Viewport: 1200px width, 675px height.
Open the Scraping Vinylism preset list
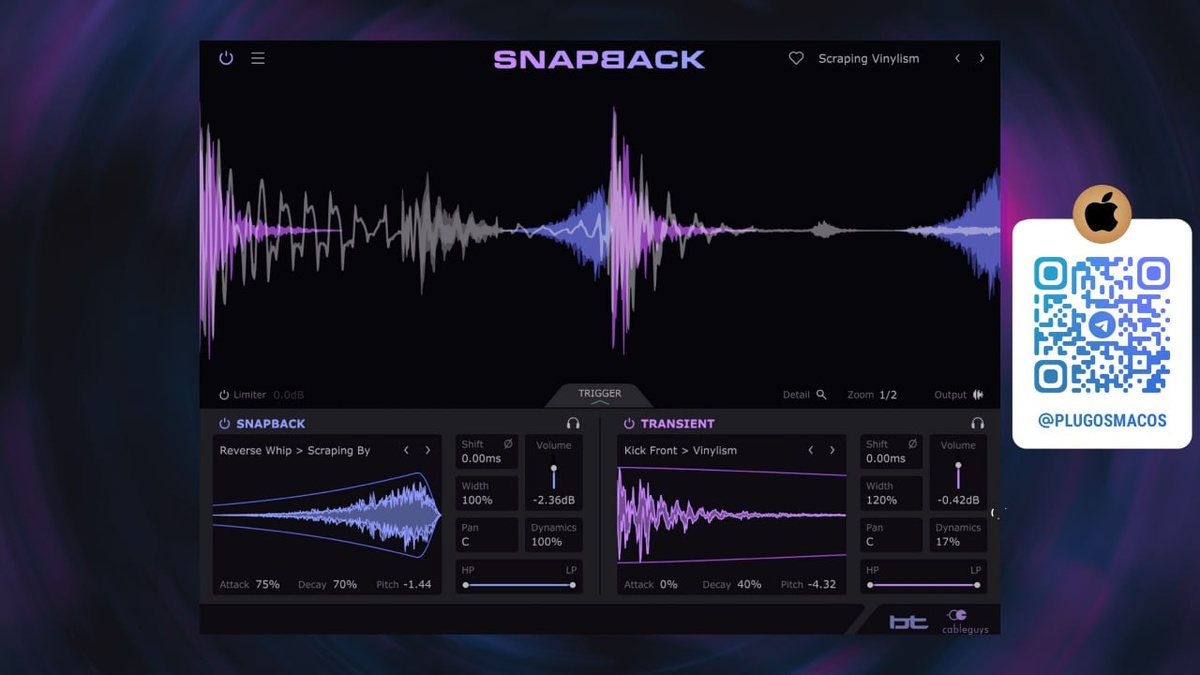point(868,59)
